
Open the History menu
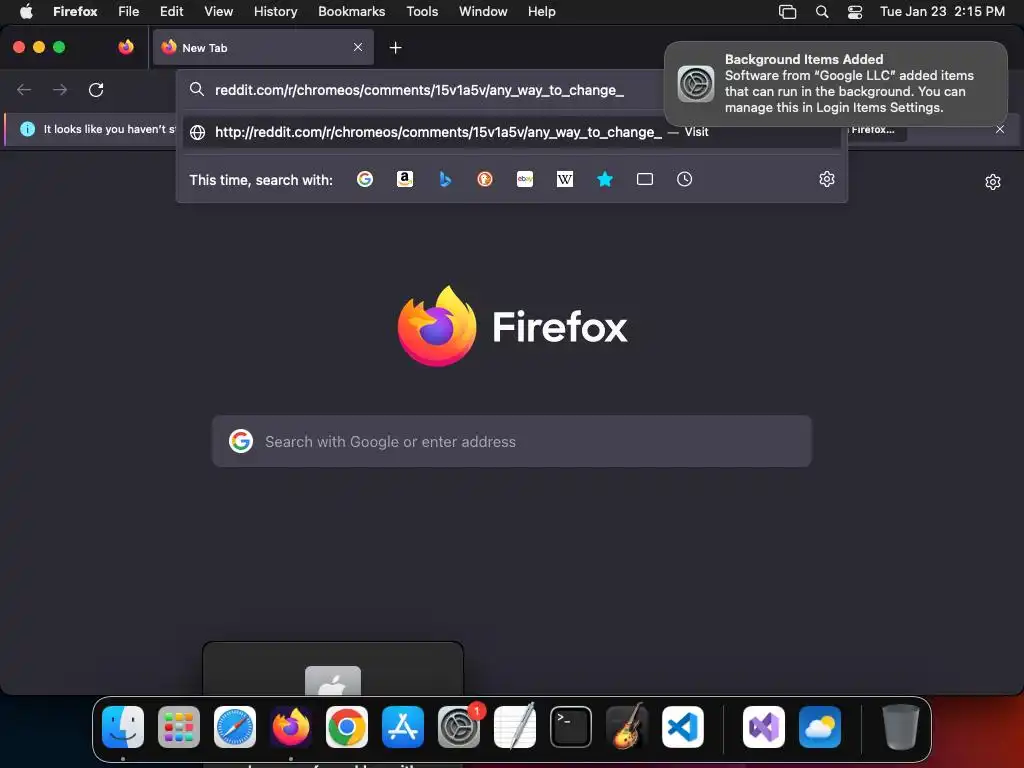(276, 11)
